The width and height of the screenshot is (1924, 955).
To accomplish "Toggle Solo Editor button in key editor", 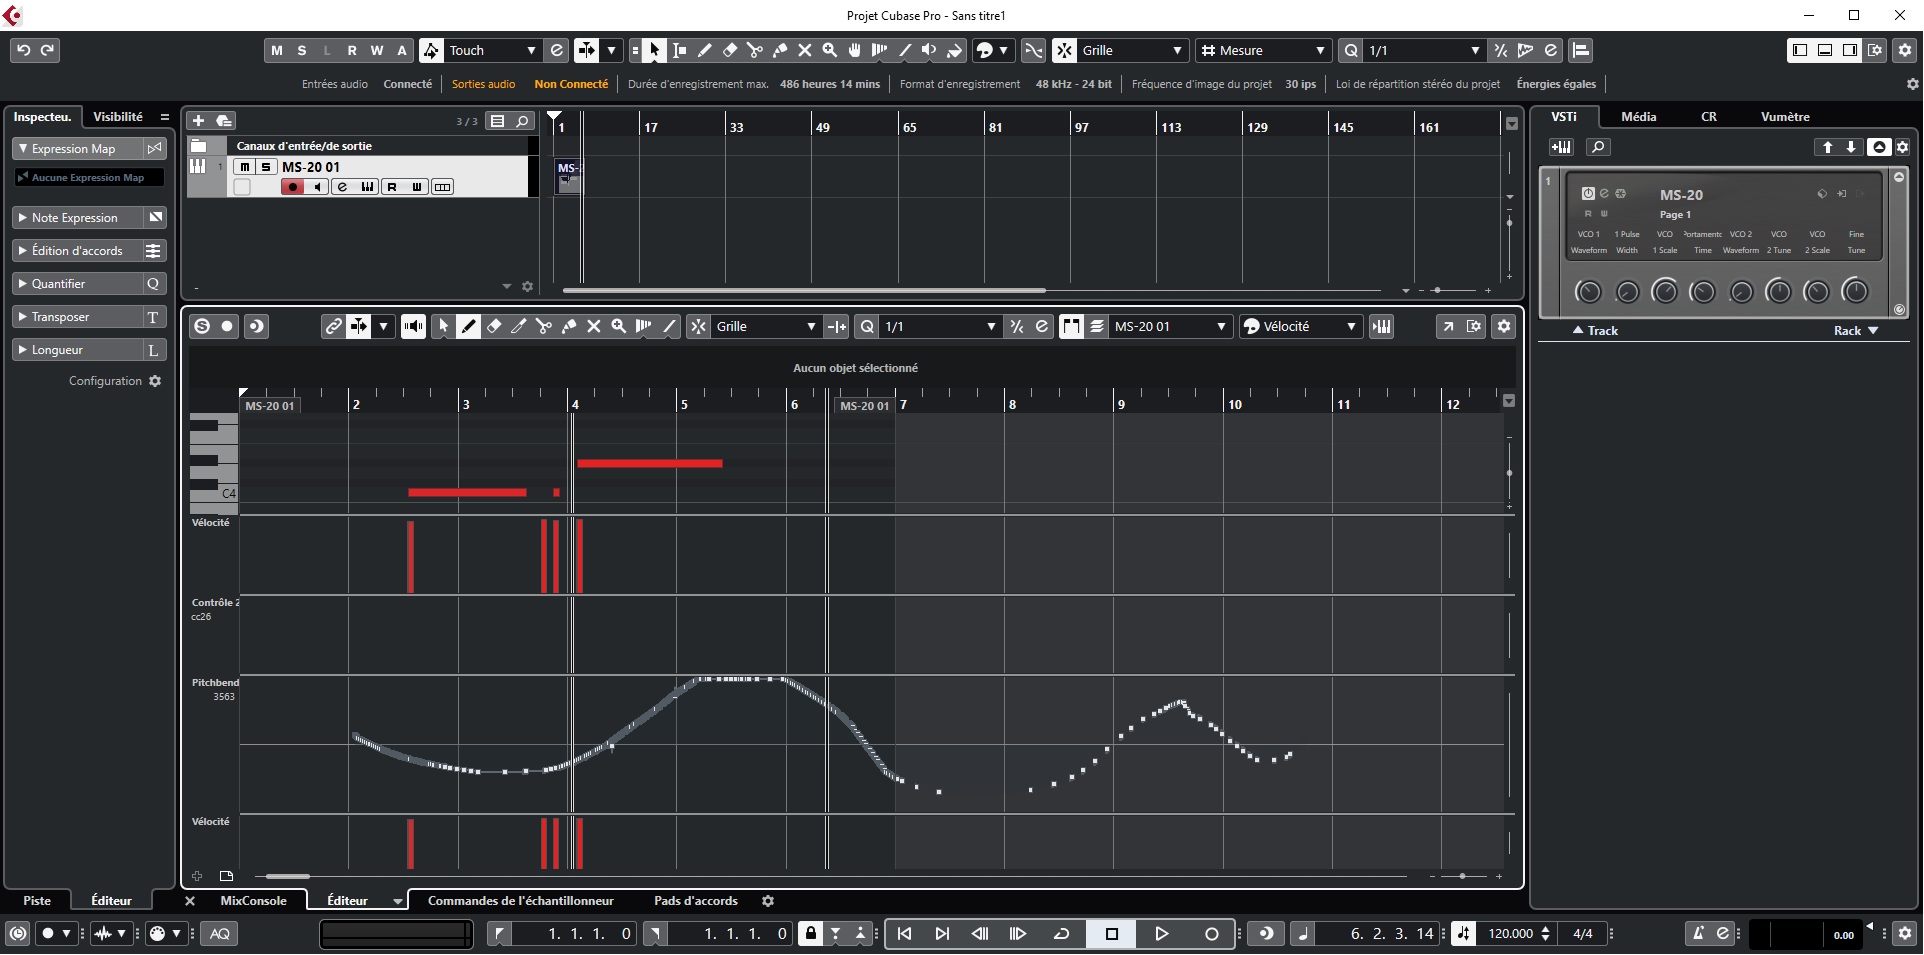I will (x=202, y=326).
